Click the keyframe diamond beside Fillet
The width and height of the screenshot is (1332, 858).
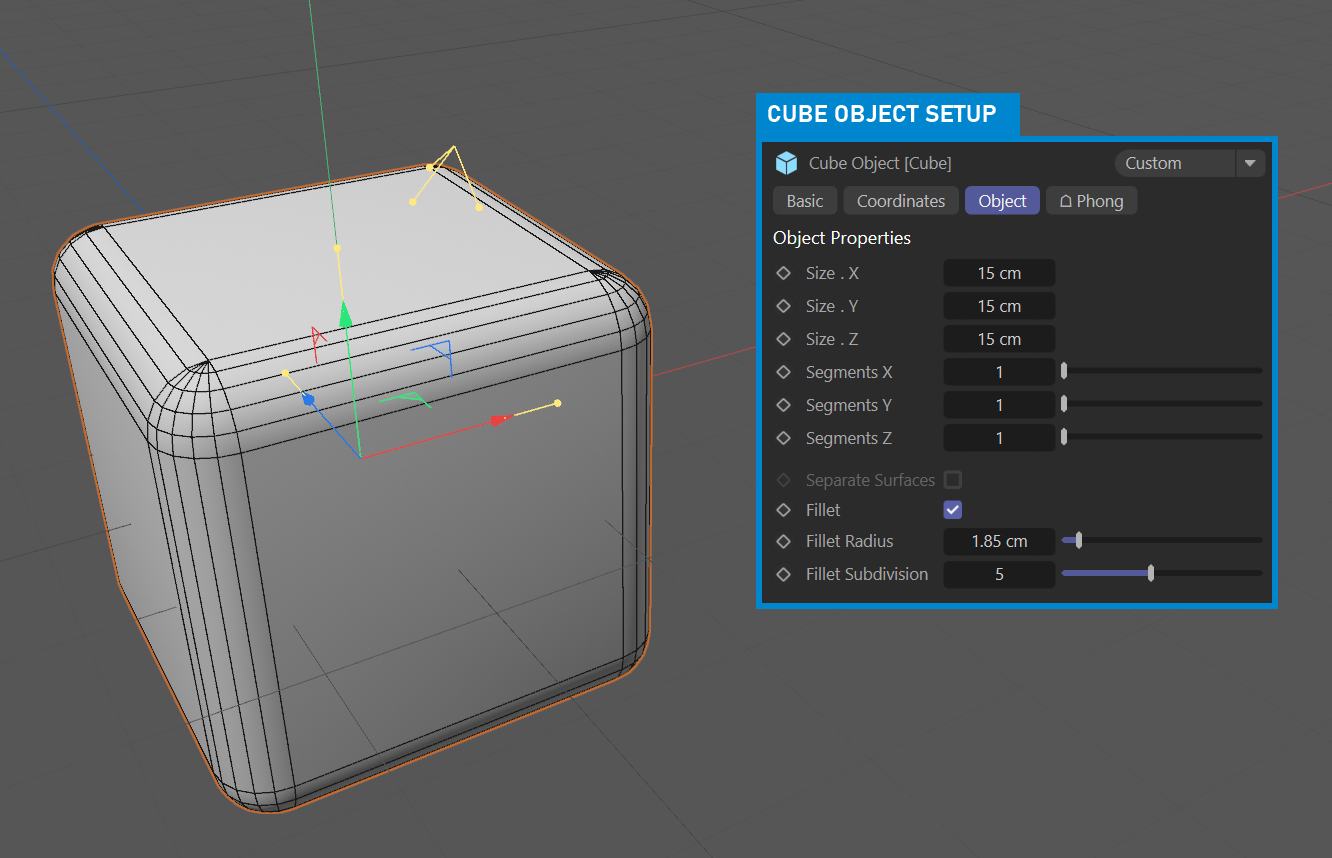[784, 510]
